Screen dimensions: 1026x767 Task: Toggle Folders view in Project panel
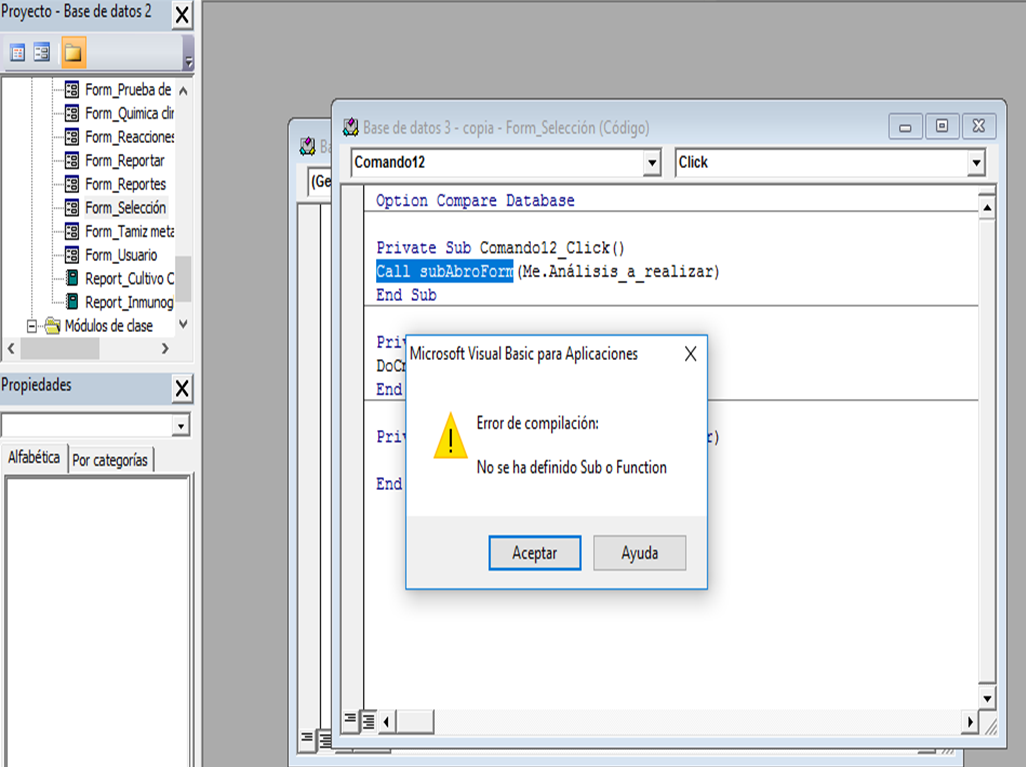[x=73, y=53]
